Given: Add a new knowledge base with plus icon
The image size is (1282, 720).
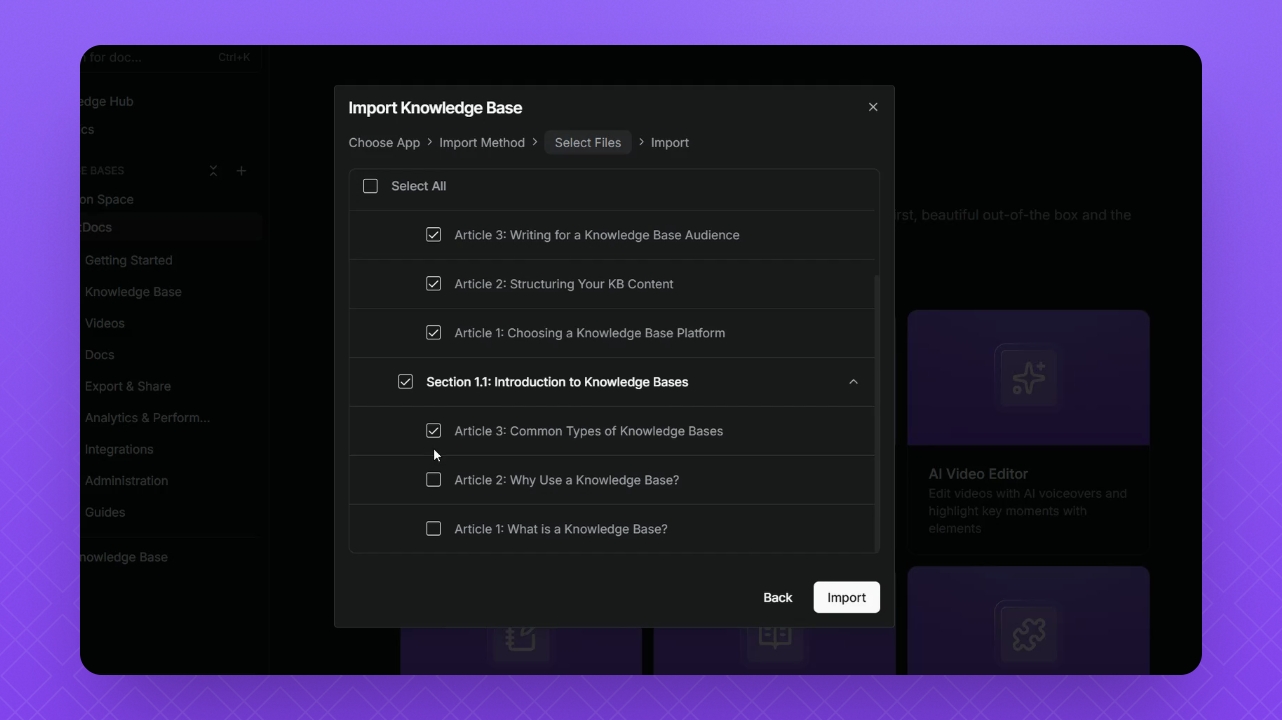Looking at the screenshot, I should tap(241, 171).
